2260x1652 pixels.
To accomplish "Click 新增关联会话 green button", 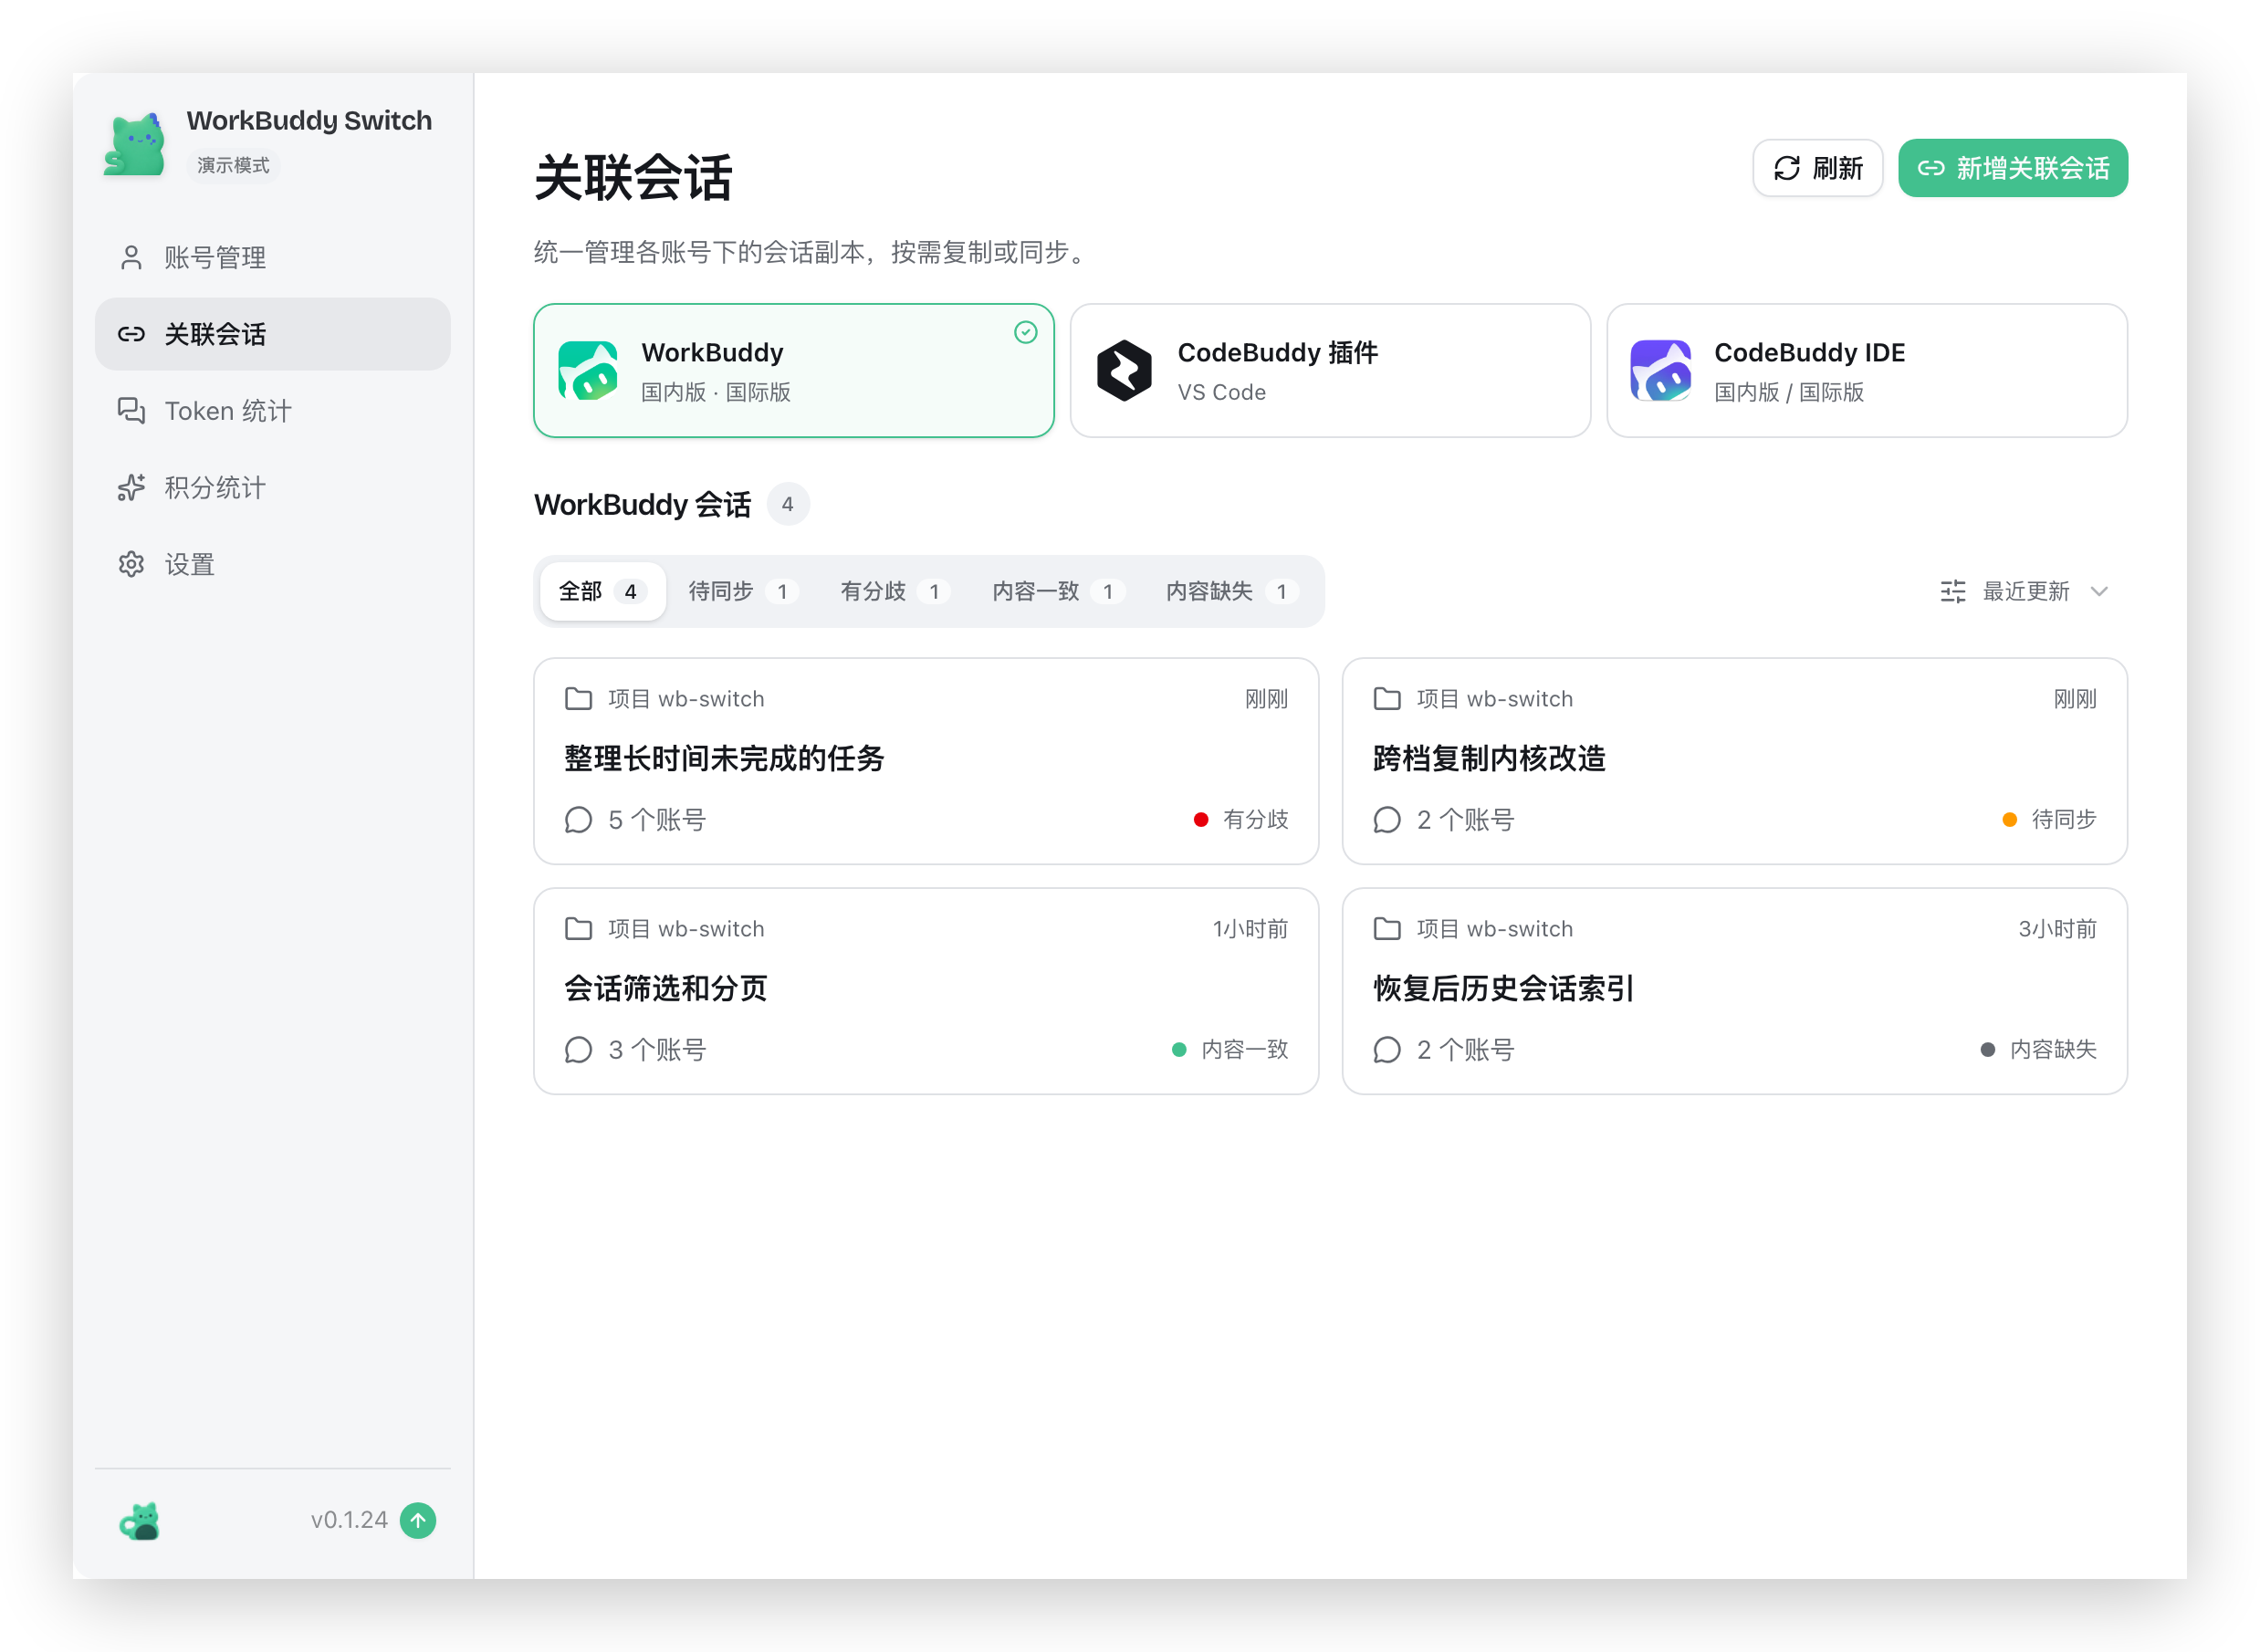I will [2012, 168].
